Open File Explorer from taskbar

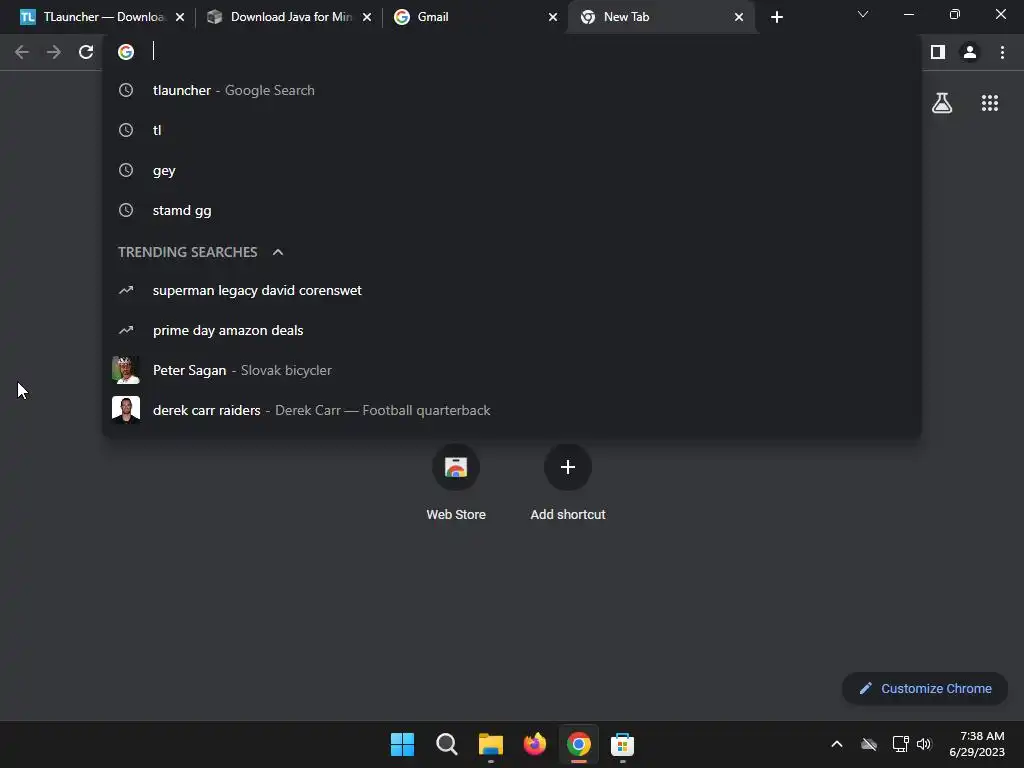[x=490, y=744]
